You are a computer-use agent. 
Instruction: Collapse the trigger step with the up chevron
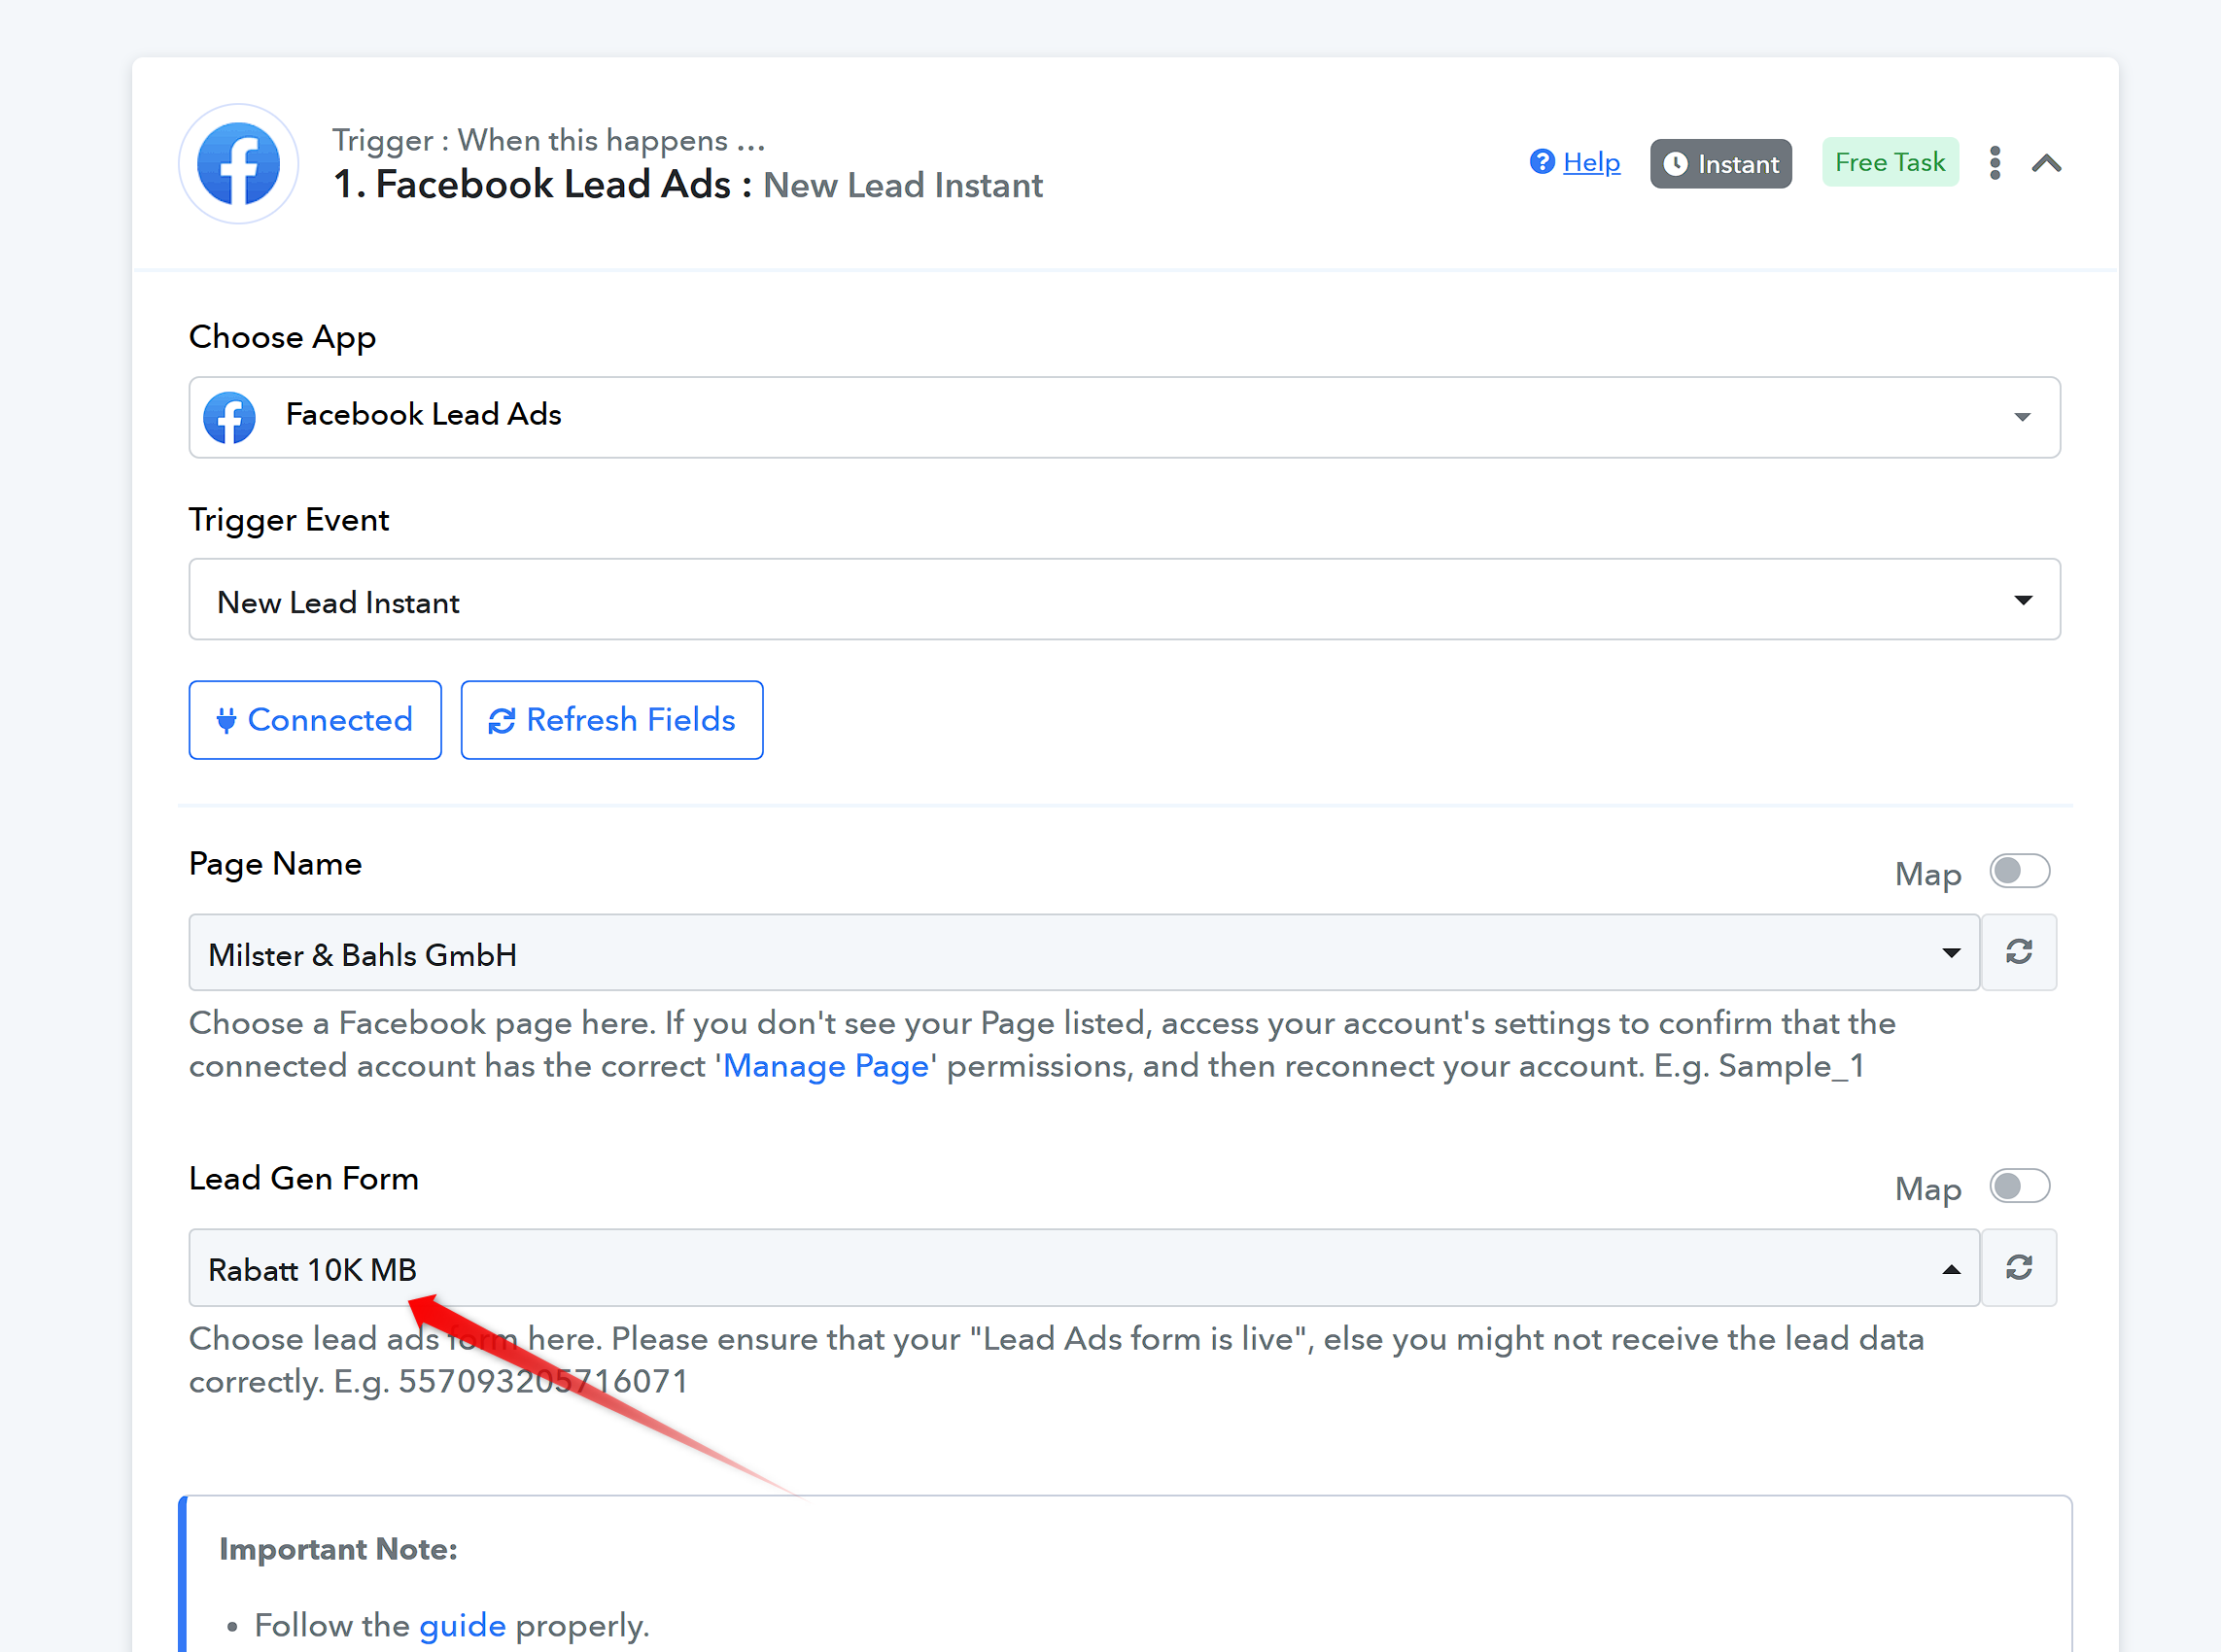coord(2046,163)
